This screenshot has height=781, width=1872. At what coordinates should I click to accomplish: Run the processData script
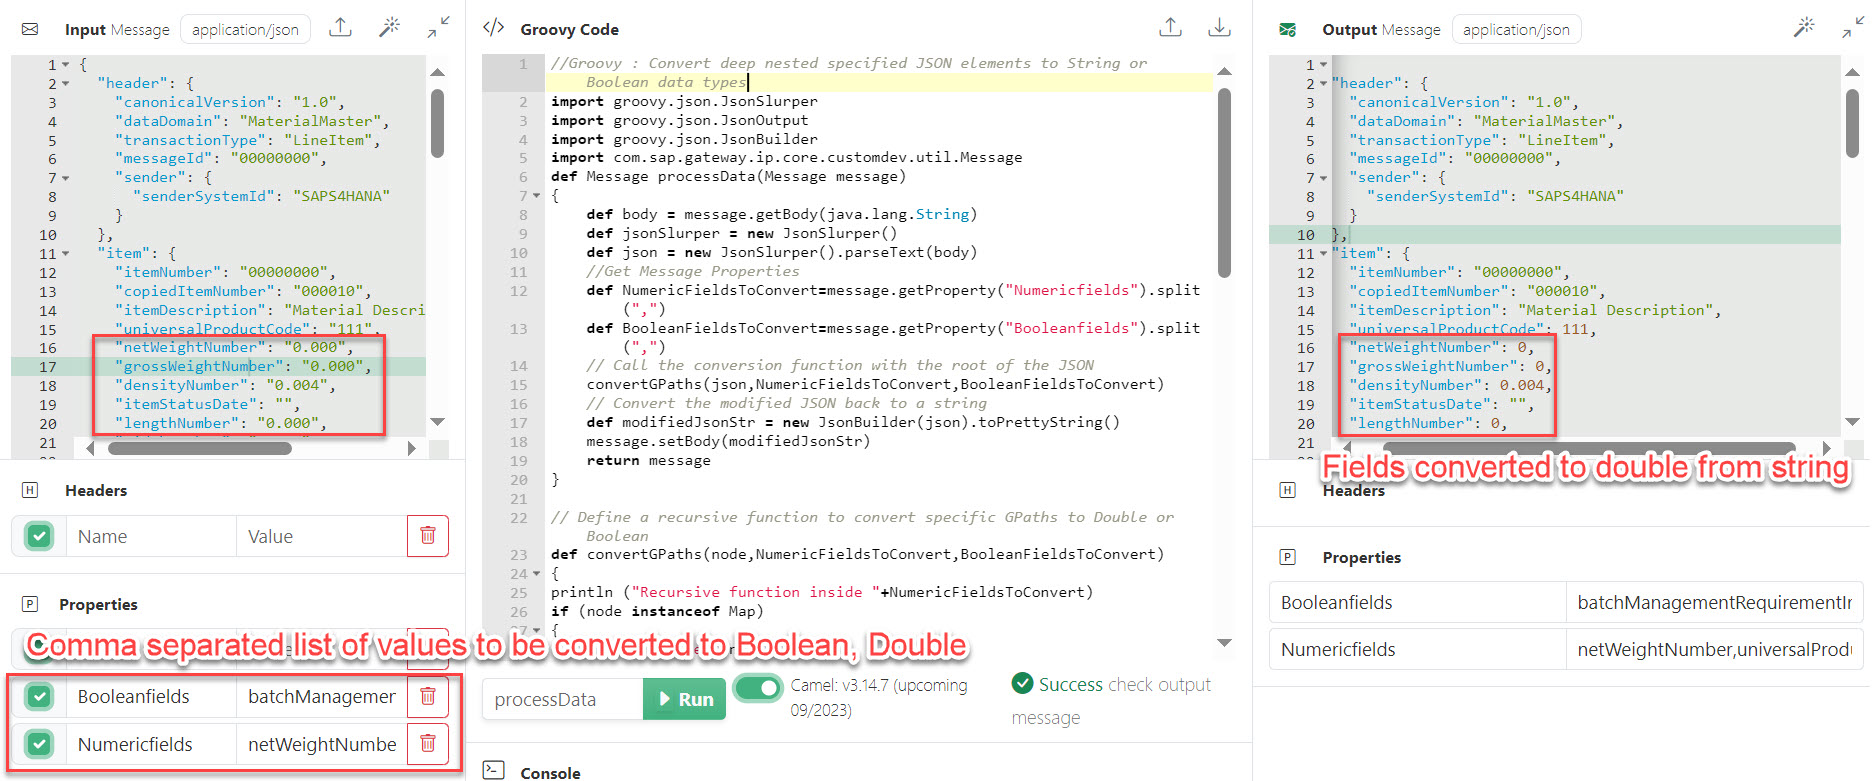click(685, 699)
